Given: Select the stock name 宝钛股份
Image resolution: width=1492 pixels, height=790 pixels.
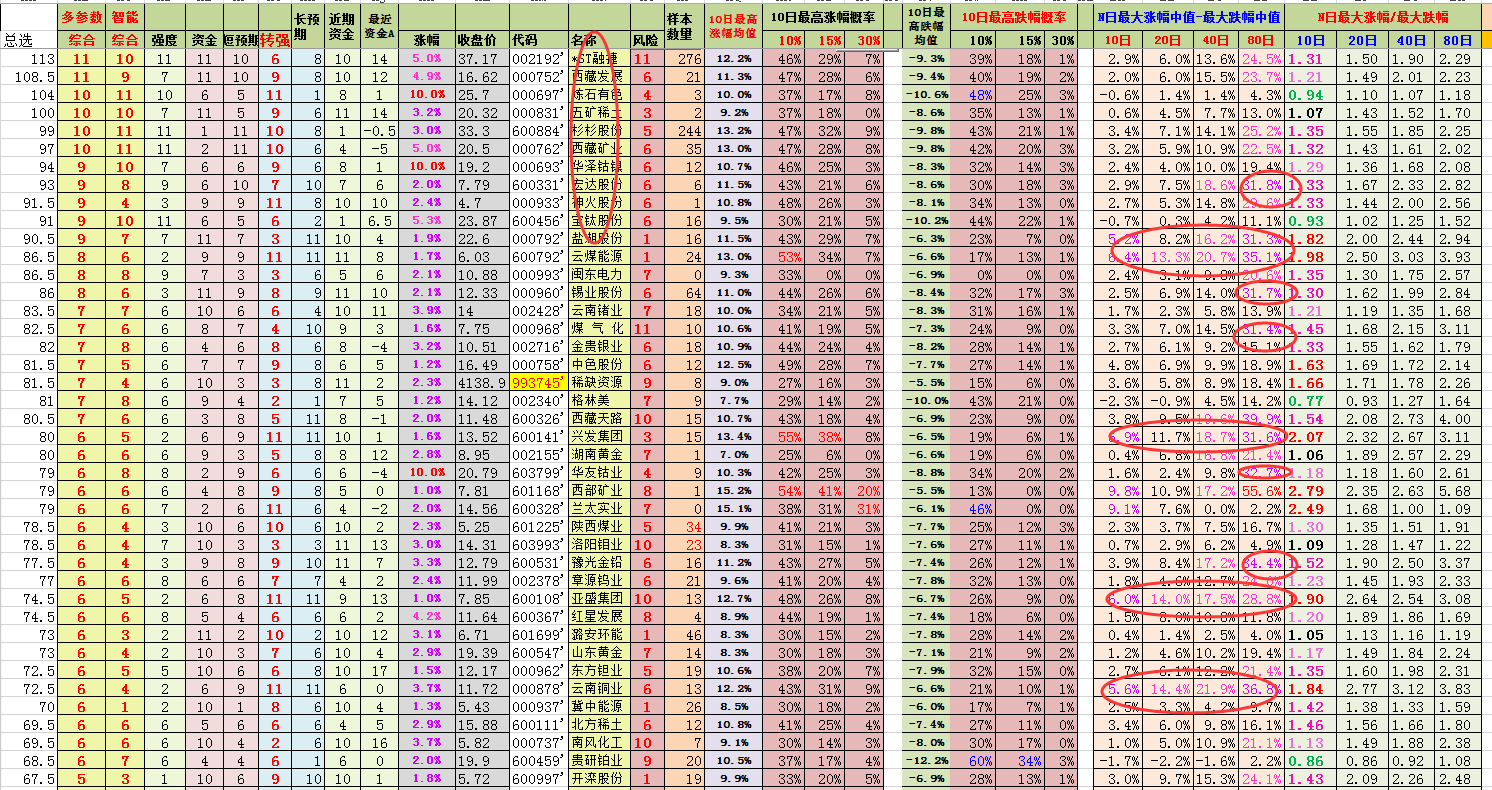Looking at the screenshot, I should (598, 221).
